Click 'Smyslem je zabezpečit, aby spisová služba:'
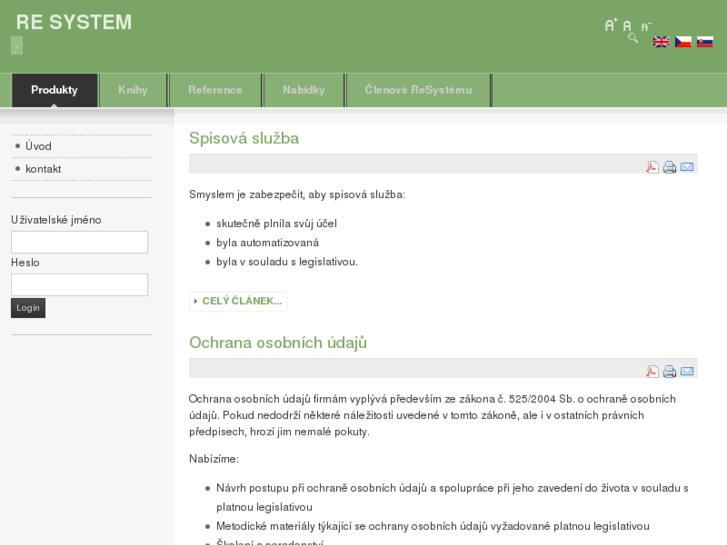 (x=297, y=194)
